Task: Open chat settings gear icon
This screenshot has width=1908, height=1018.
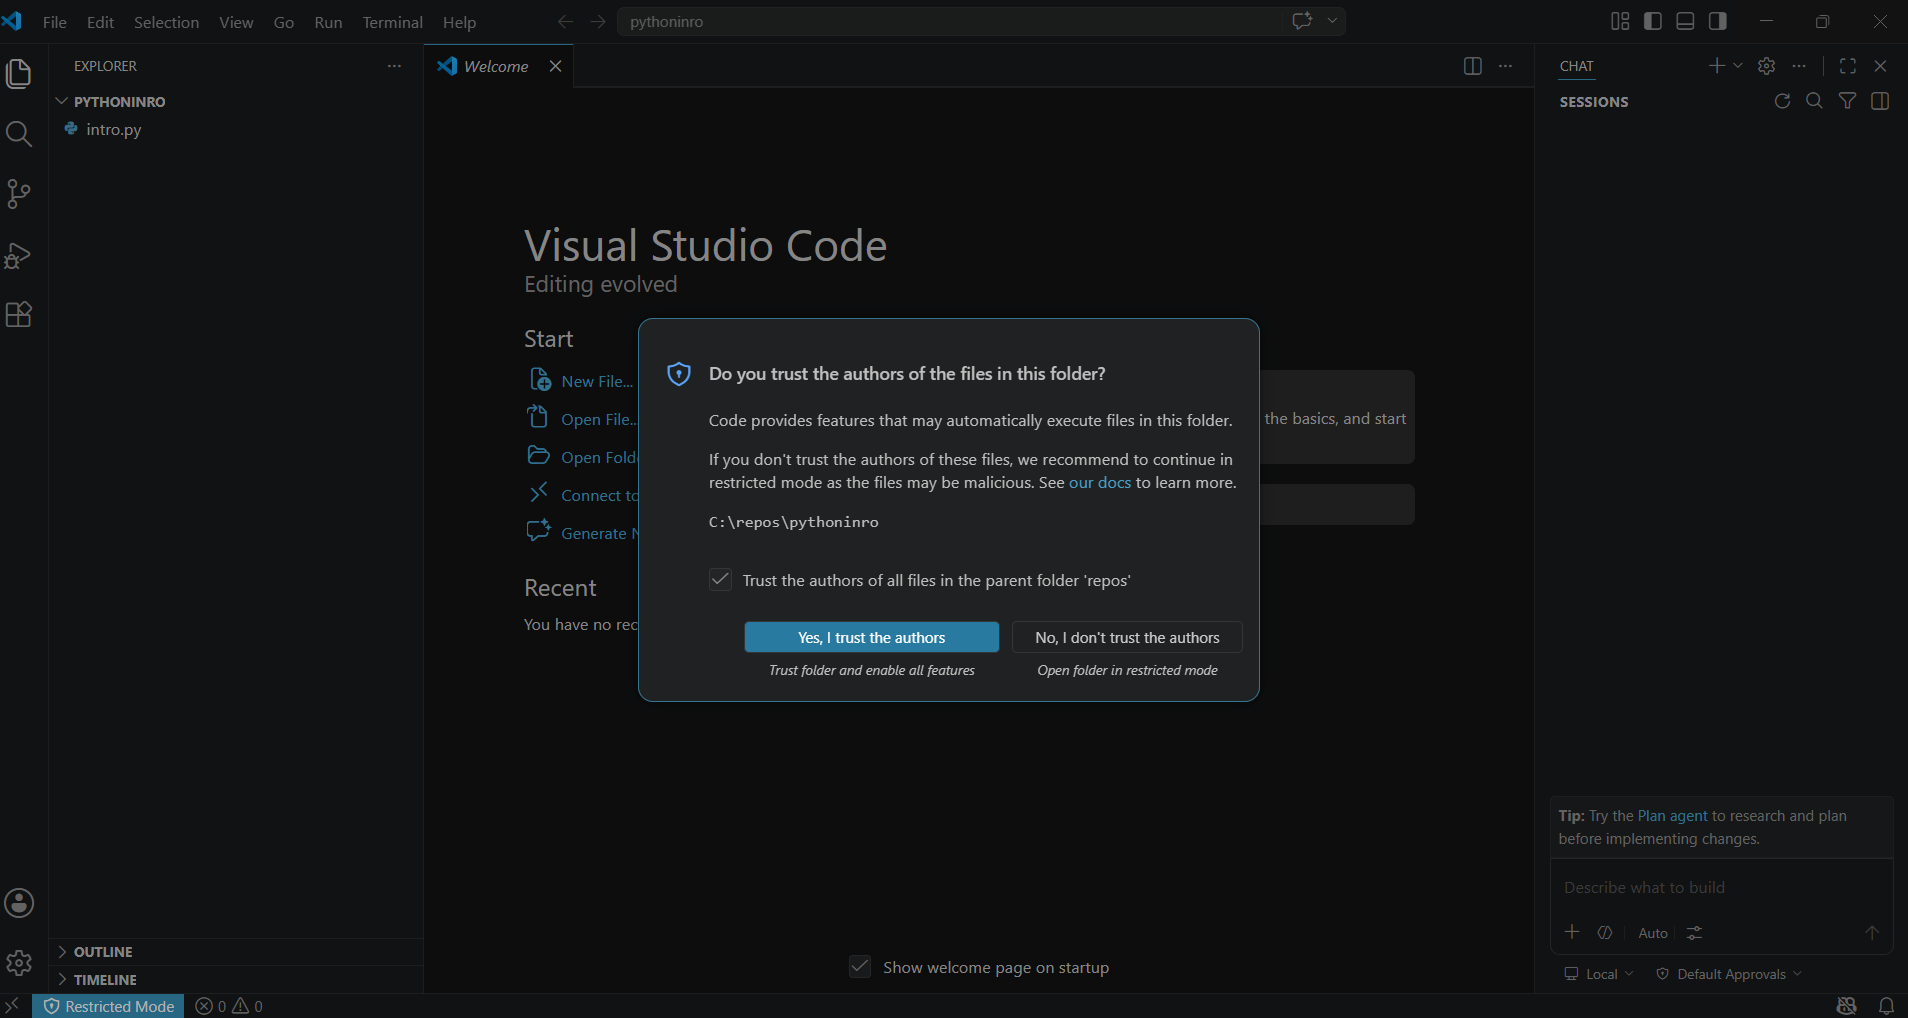Action: coord(1767,66)
